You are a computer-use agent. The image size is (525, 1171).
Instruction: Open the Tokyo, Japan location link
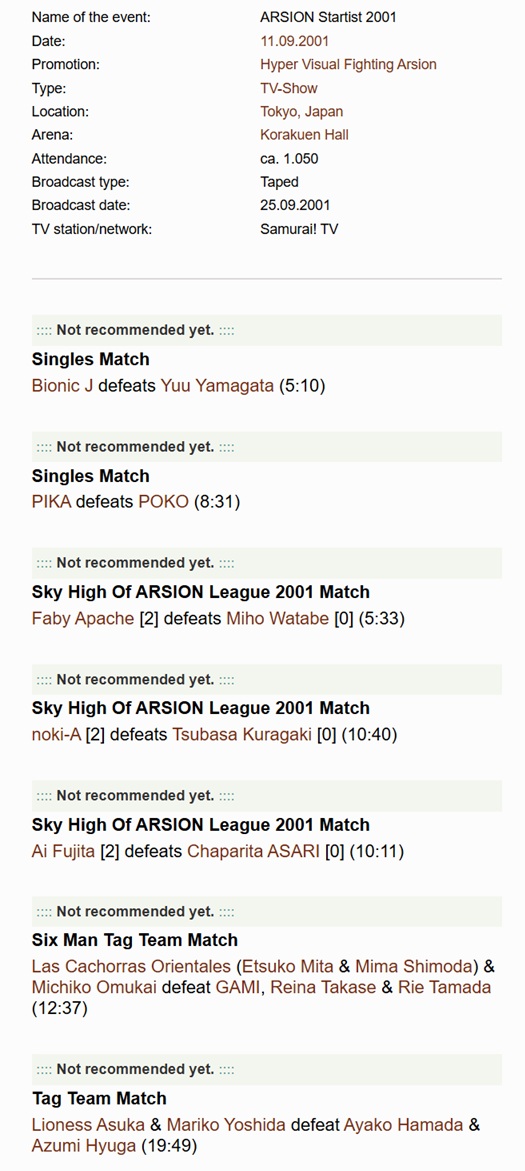point(302,111)
